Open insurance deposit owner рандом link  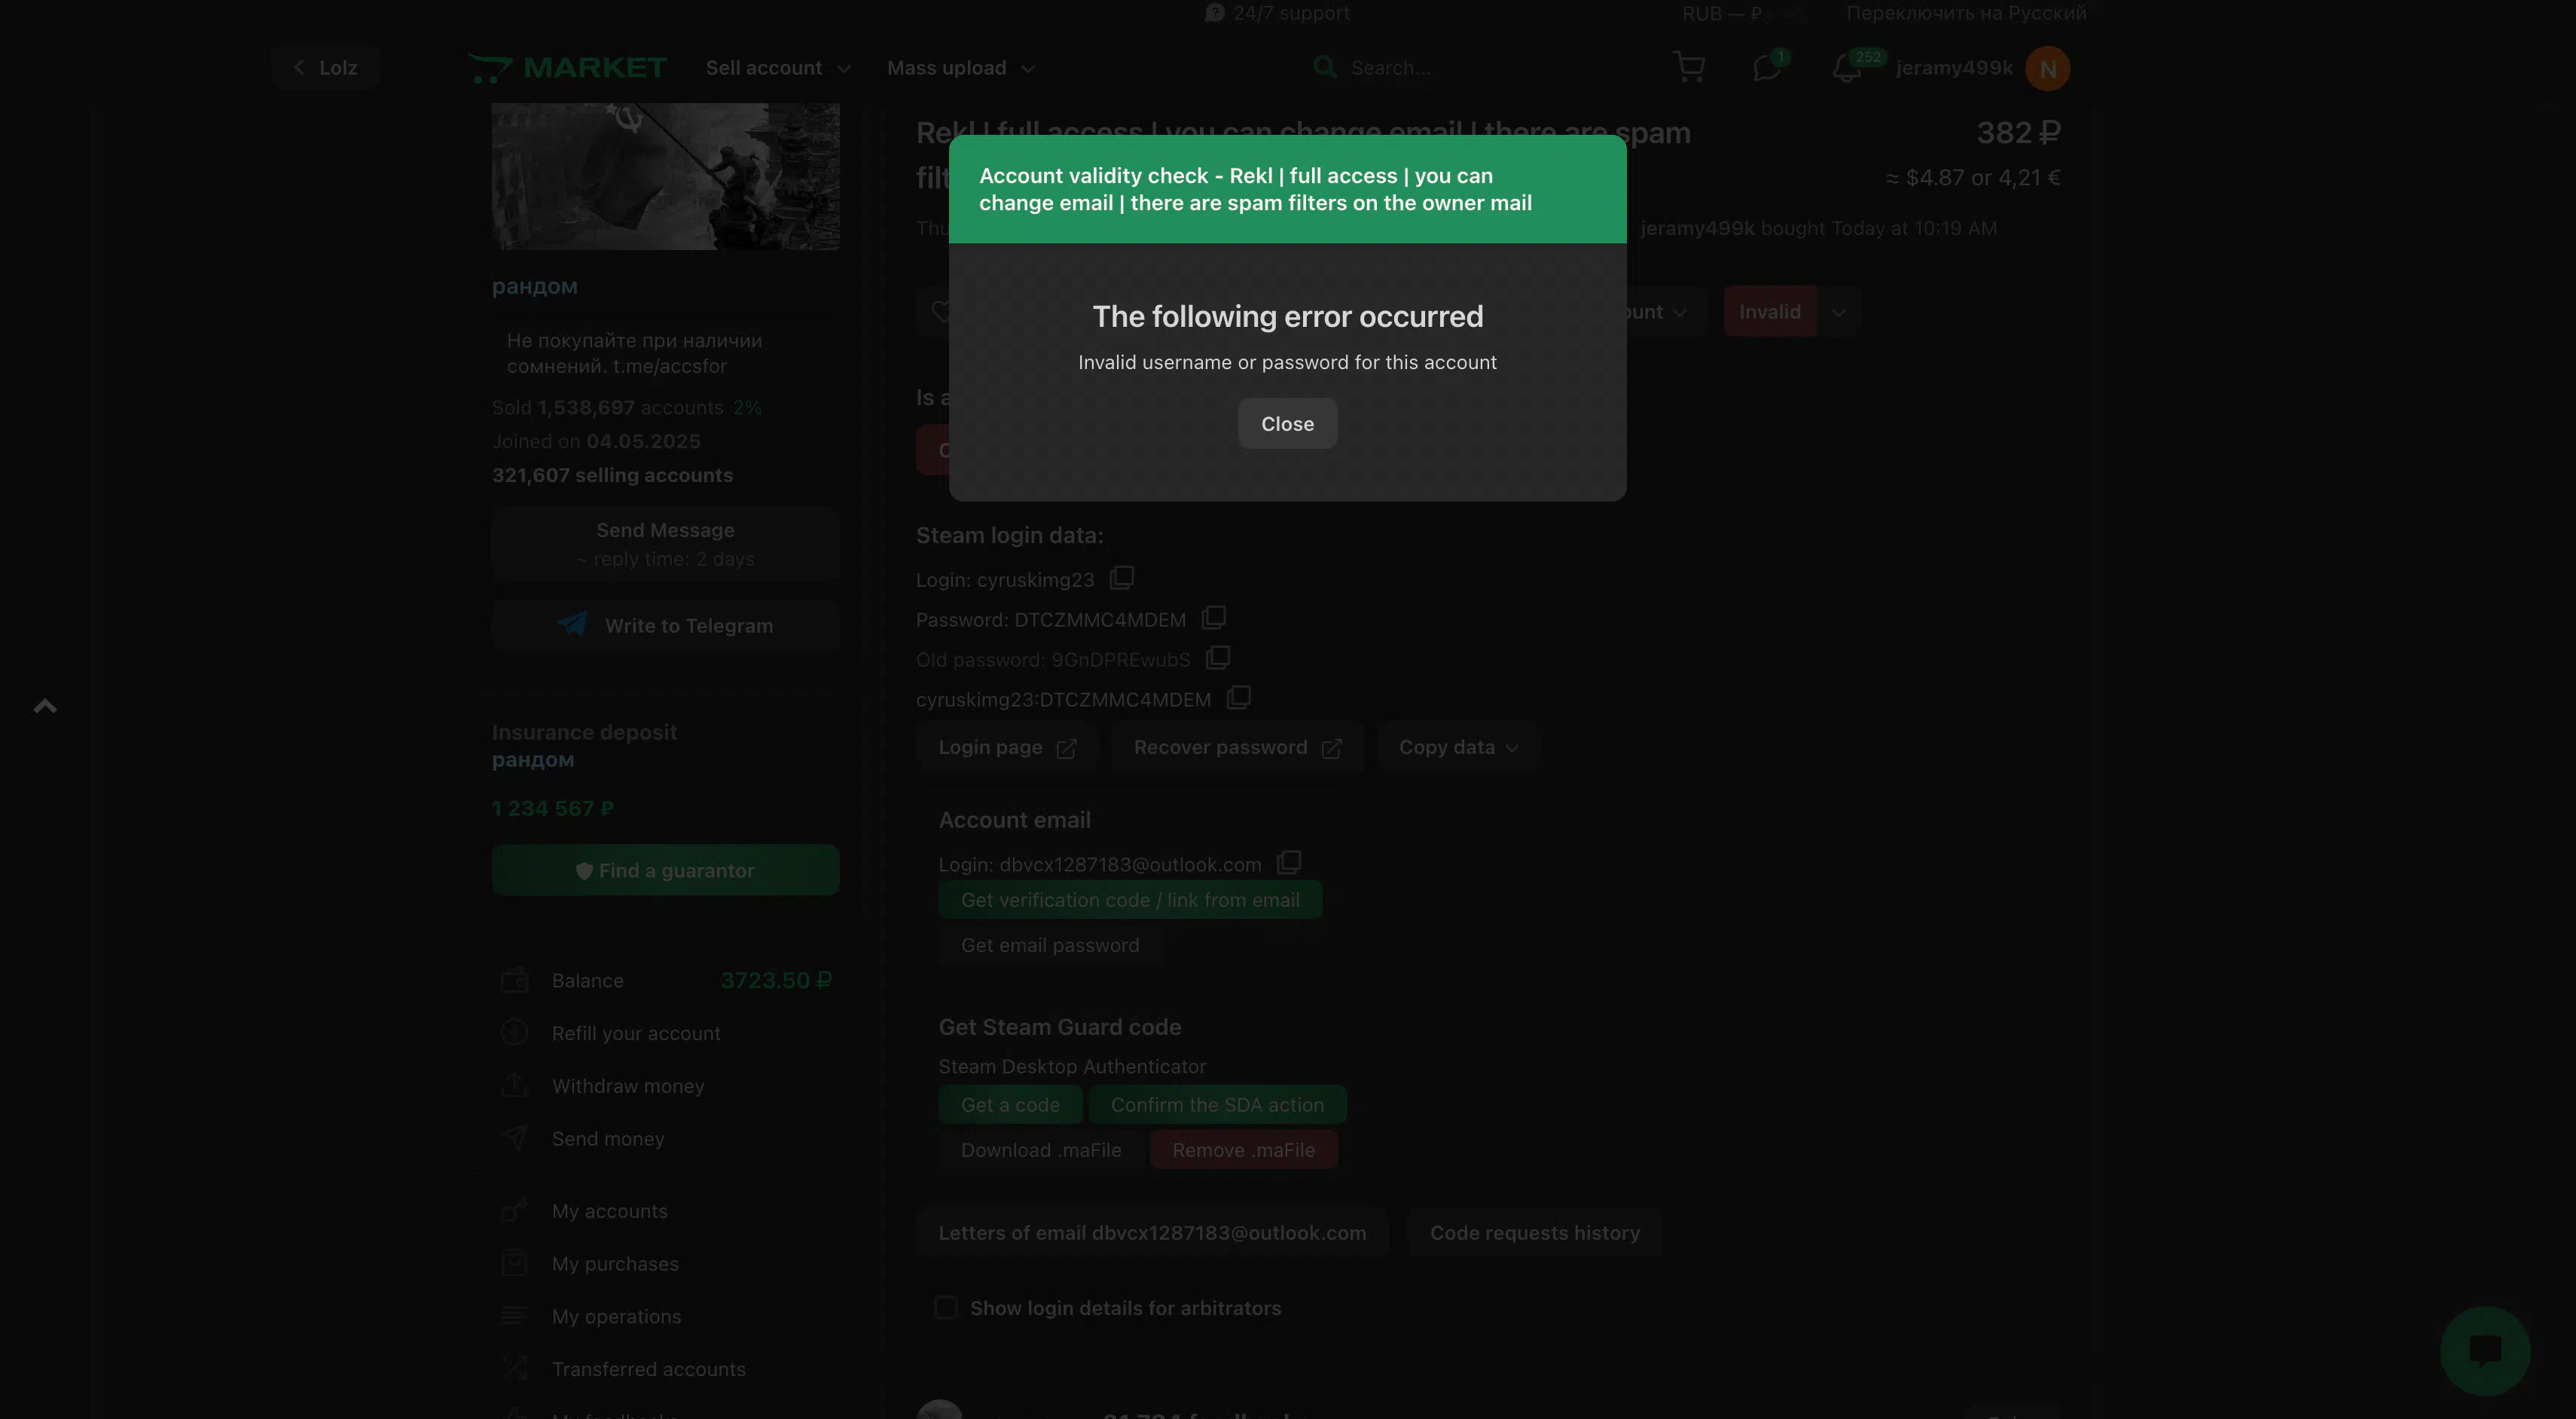(x=533, y=759)
